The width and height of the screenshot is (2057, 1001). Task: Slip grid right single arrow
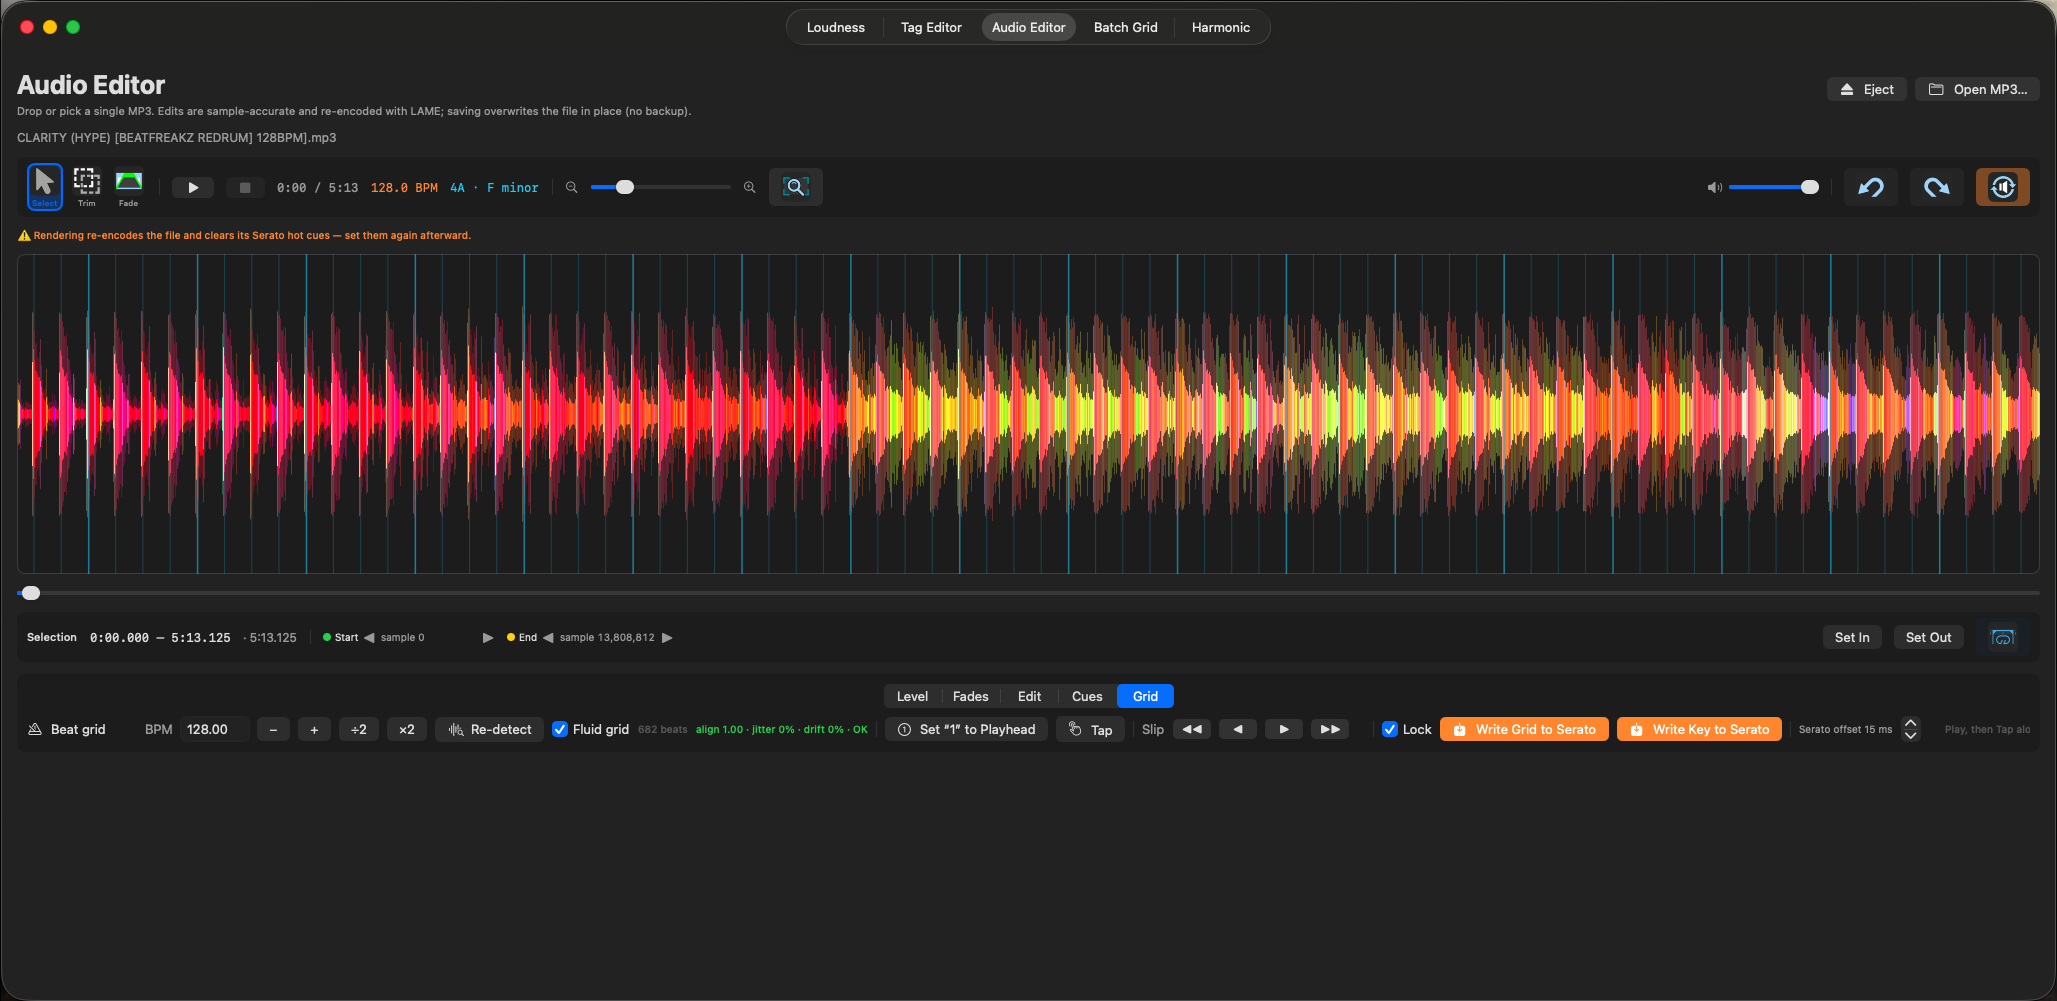tap(1284, 729)
